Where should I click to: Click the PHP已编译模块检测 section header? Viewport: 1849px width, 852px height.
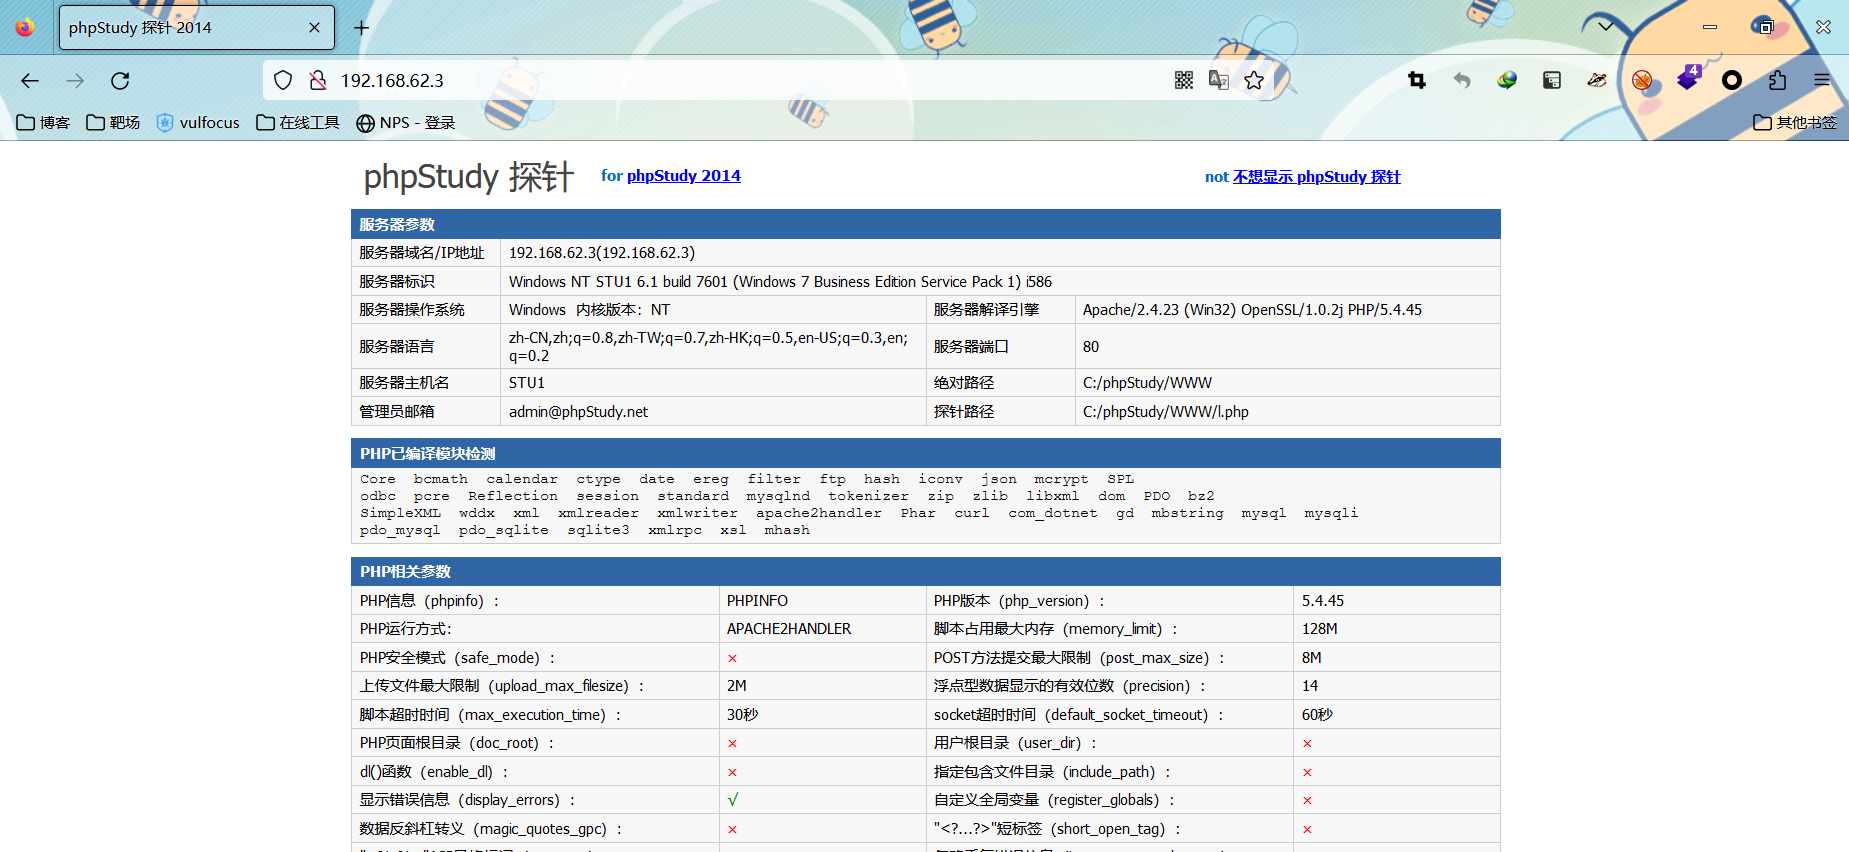pos(926,453)
